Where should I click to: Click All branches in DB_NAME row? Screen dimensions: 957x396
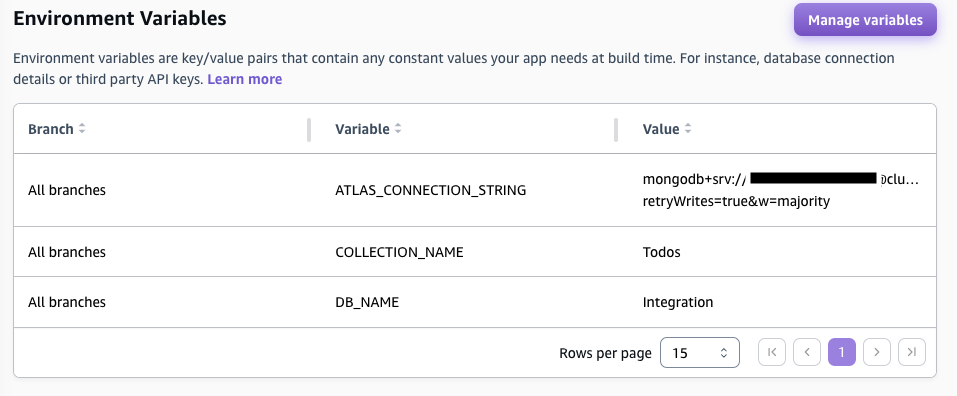coord(67,302)
